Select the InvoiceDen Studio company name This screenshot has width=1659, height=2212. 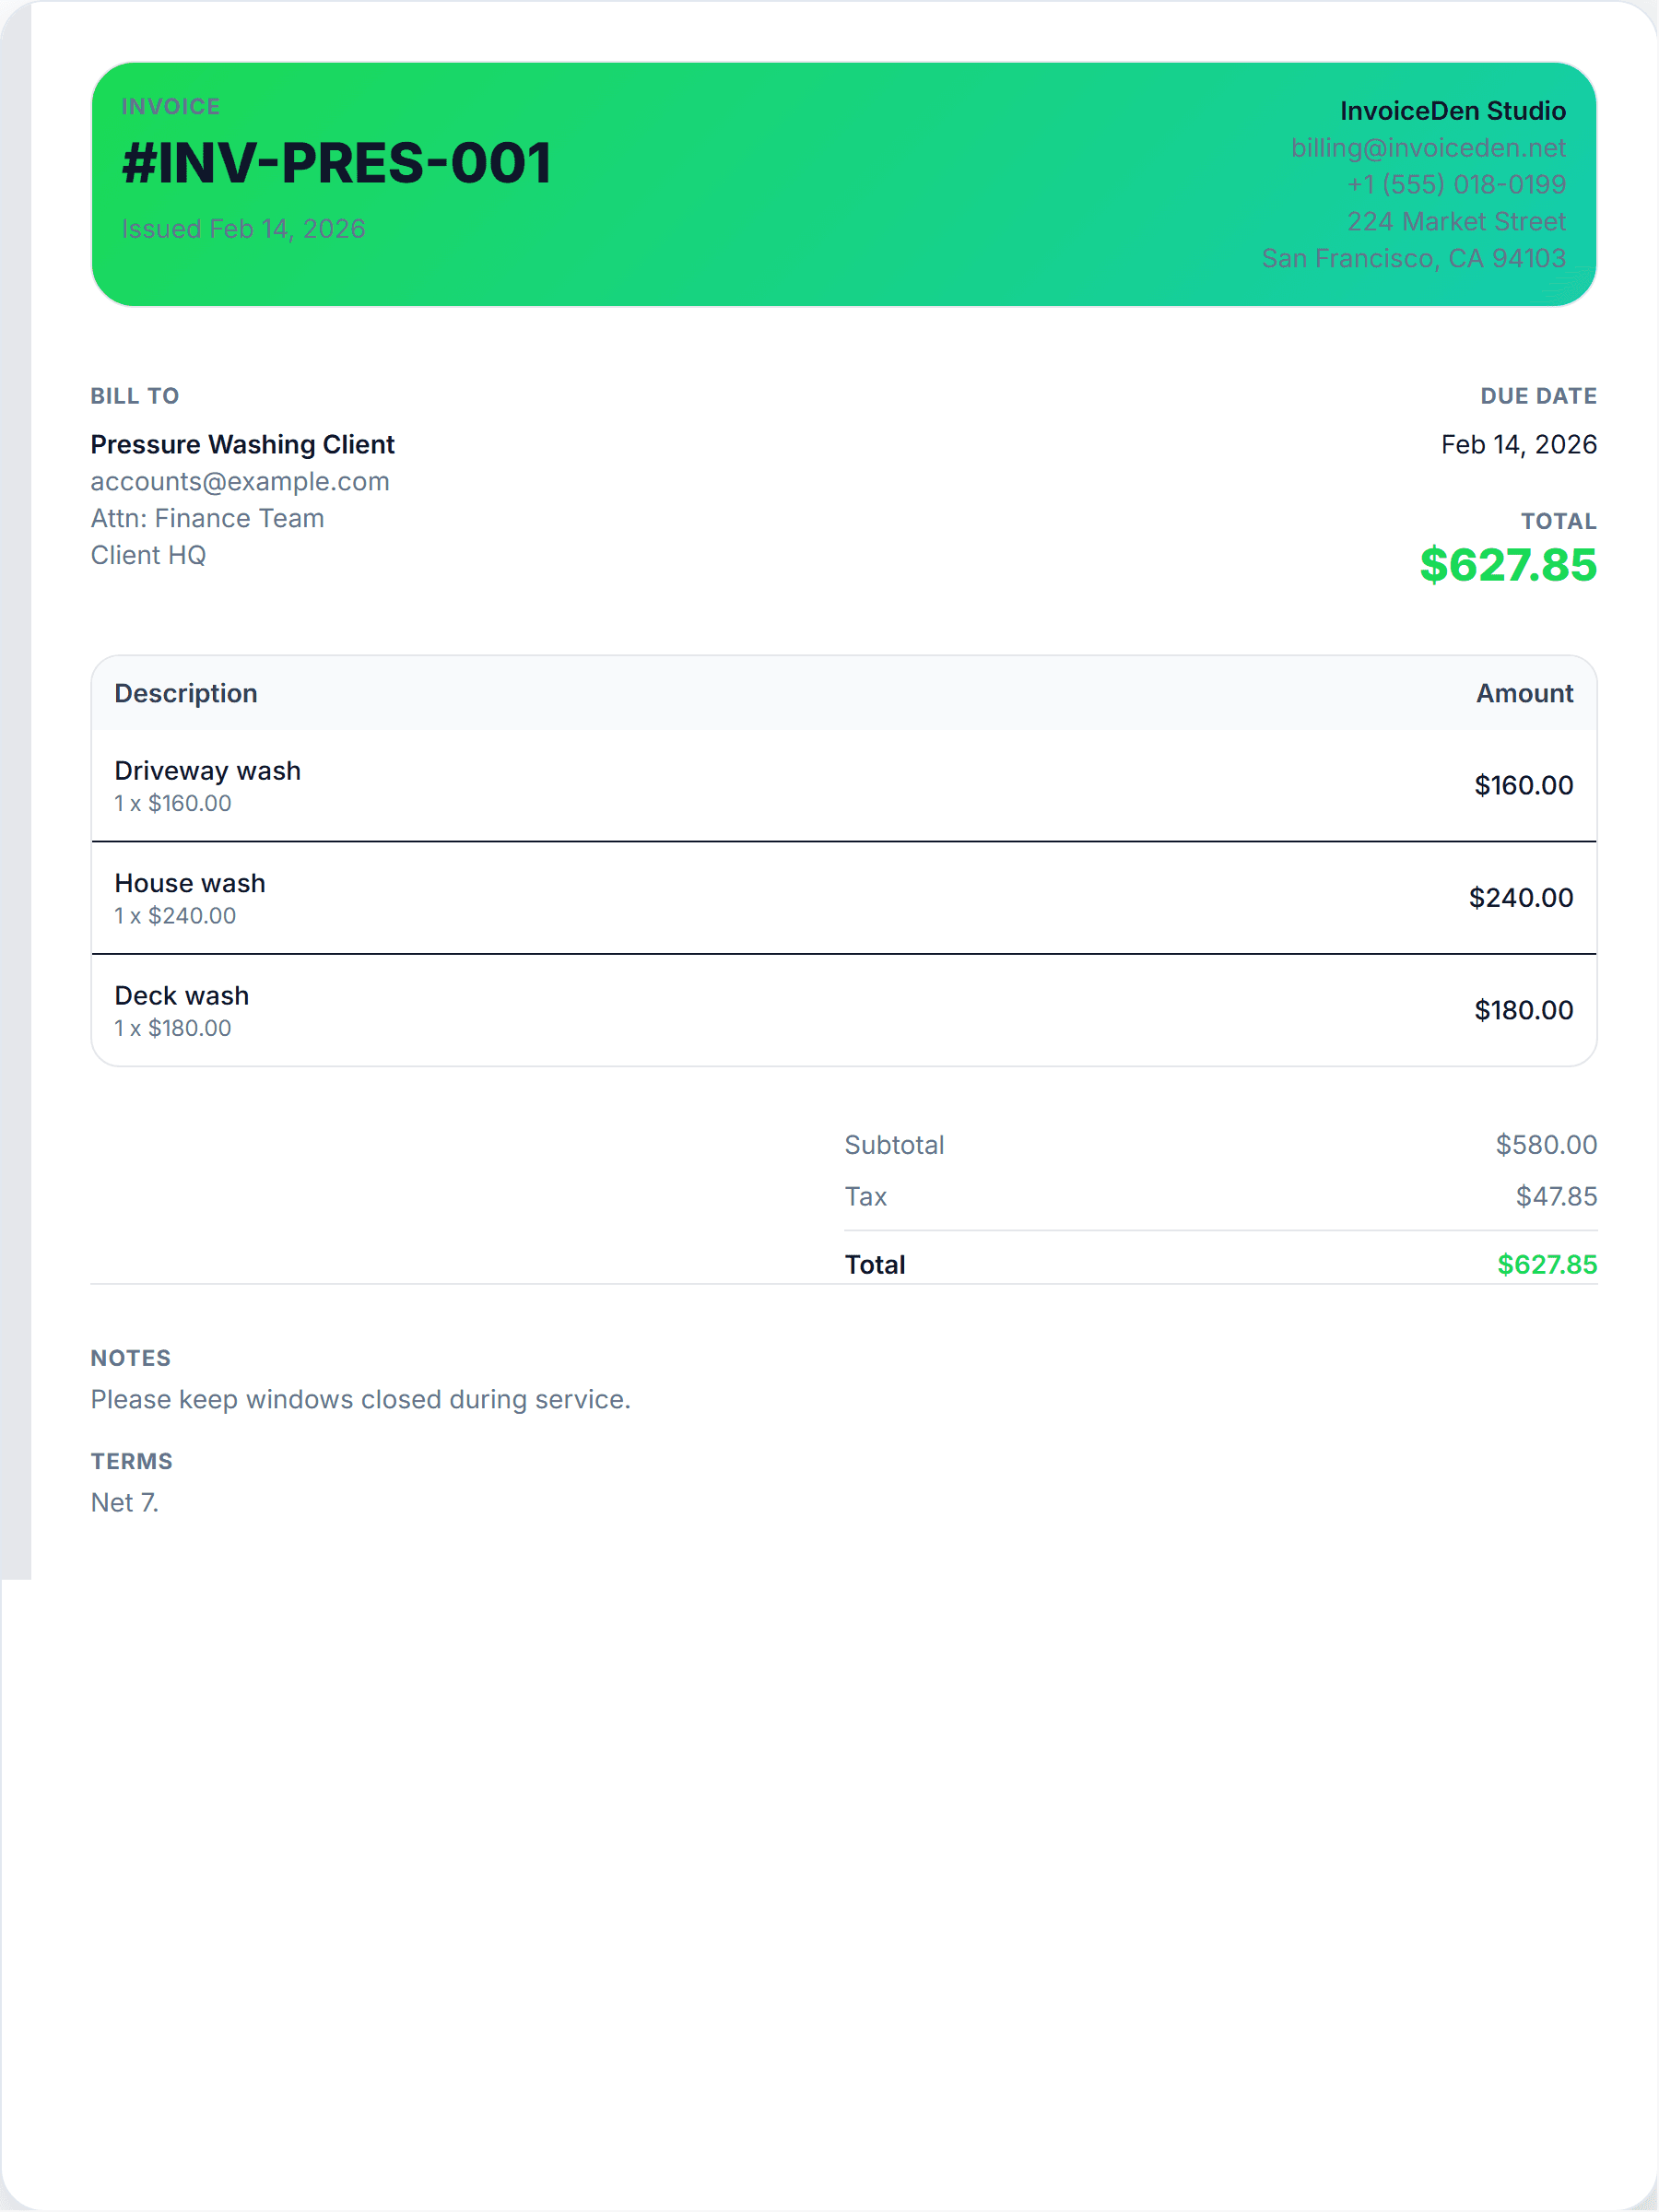(x=1452, y=111)
